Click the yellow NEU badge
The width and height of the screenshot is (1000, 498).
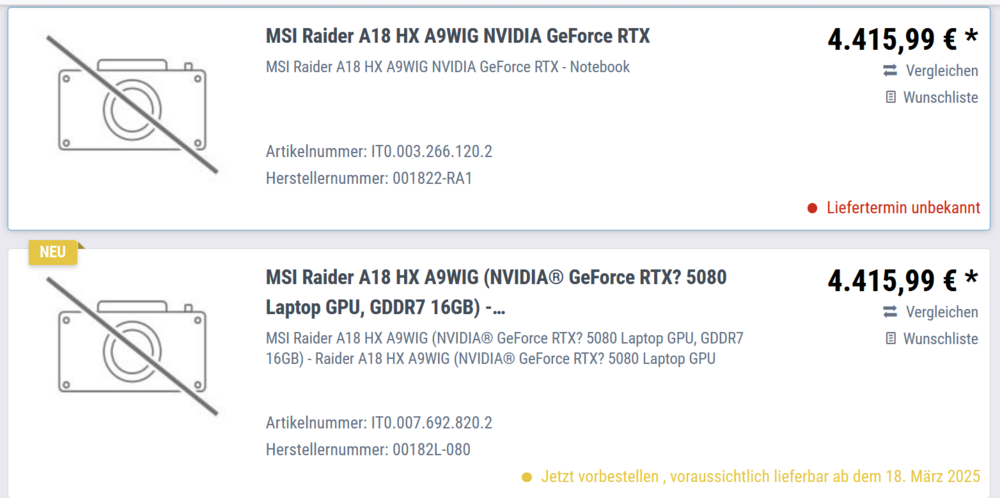pyautogui.click(x=53, y=252)
